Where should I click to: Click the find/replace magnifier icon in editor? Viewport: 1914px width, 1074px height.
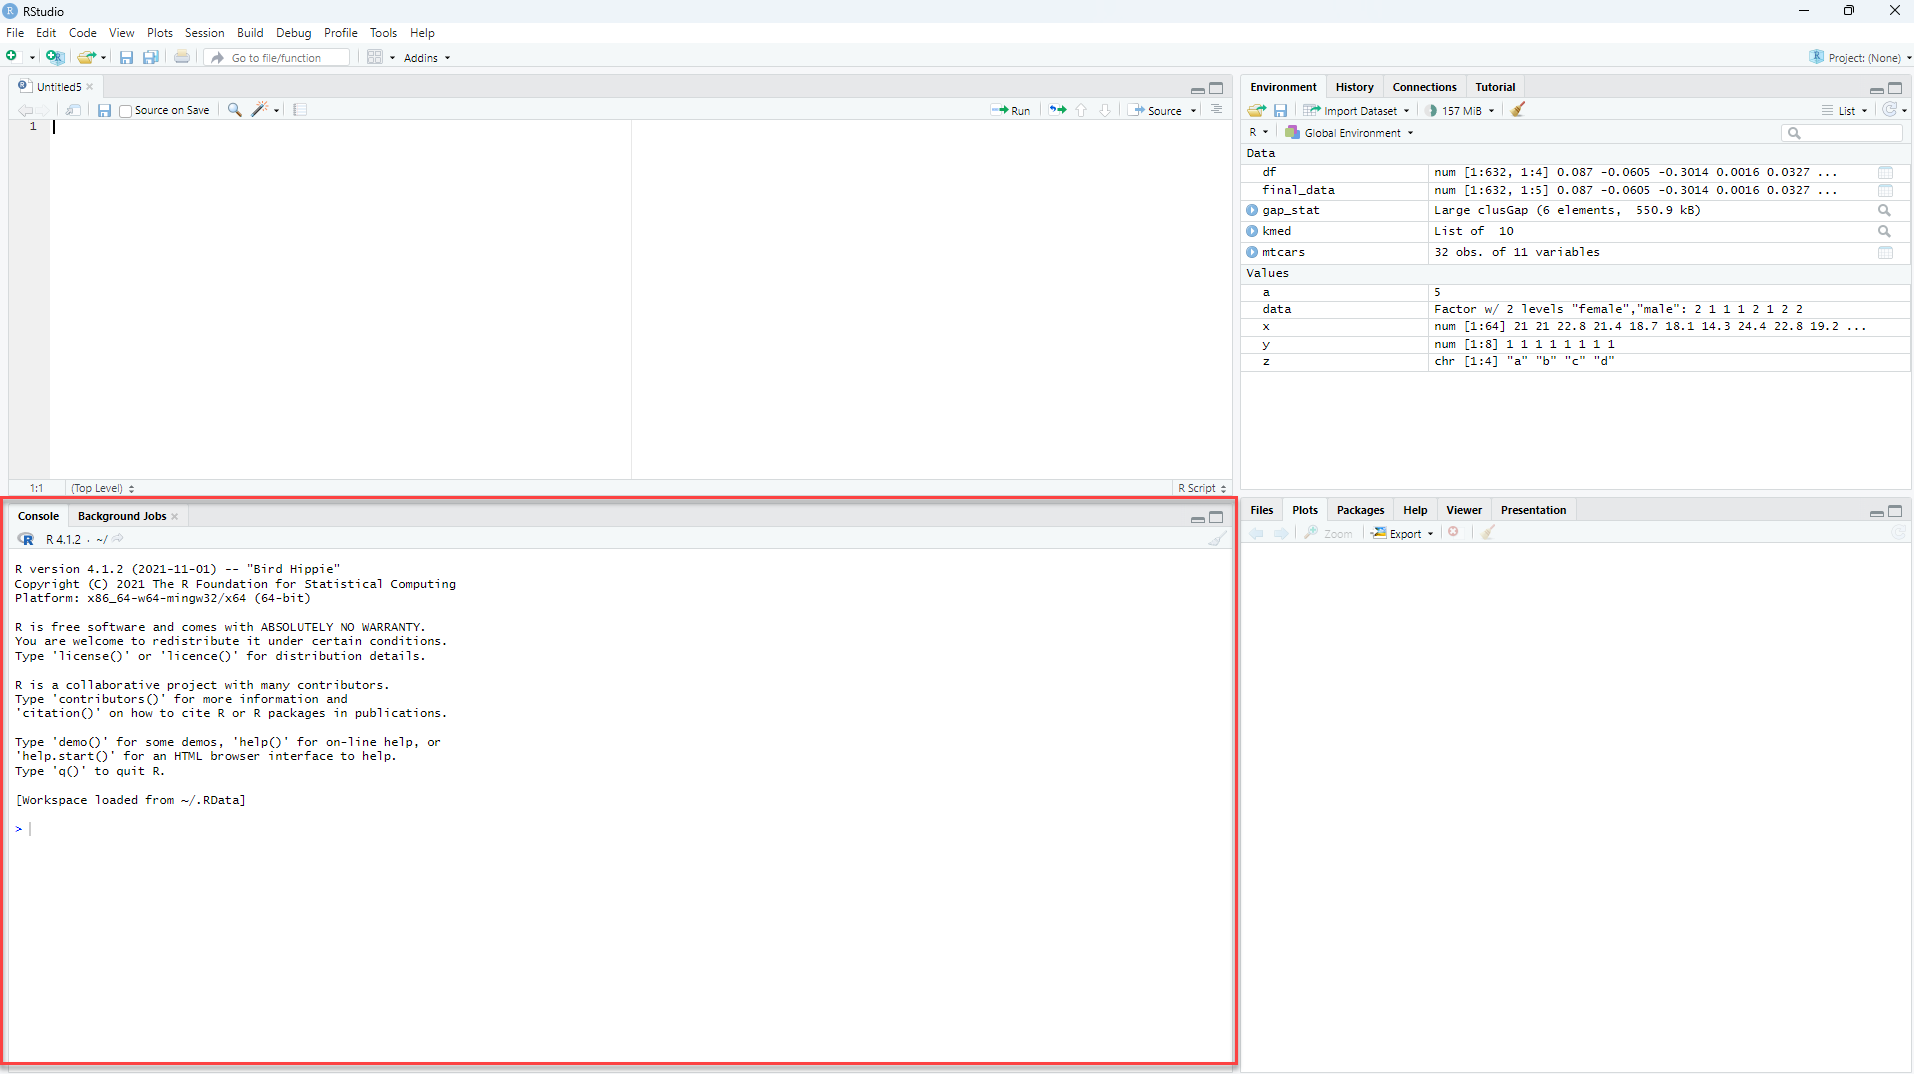tap(234, 110)
